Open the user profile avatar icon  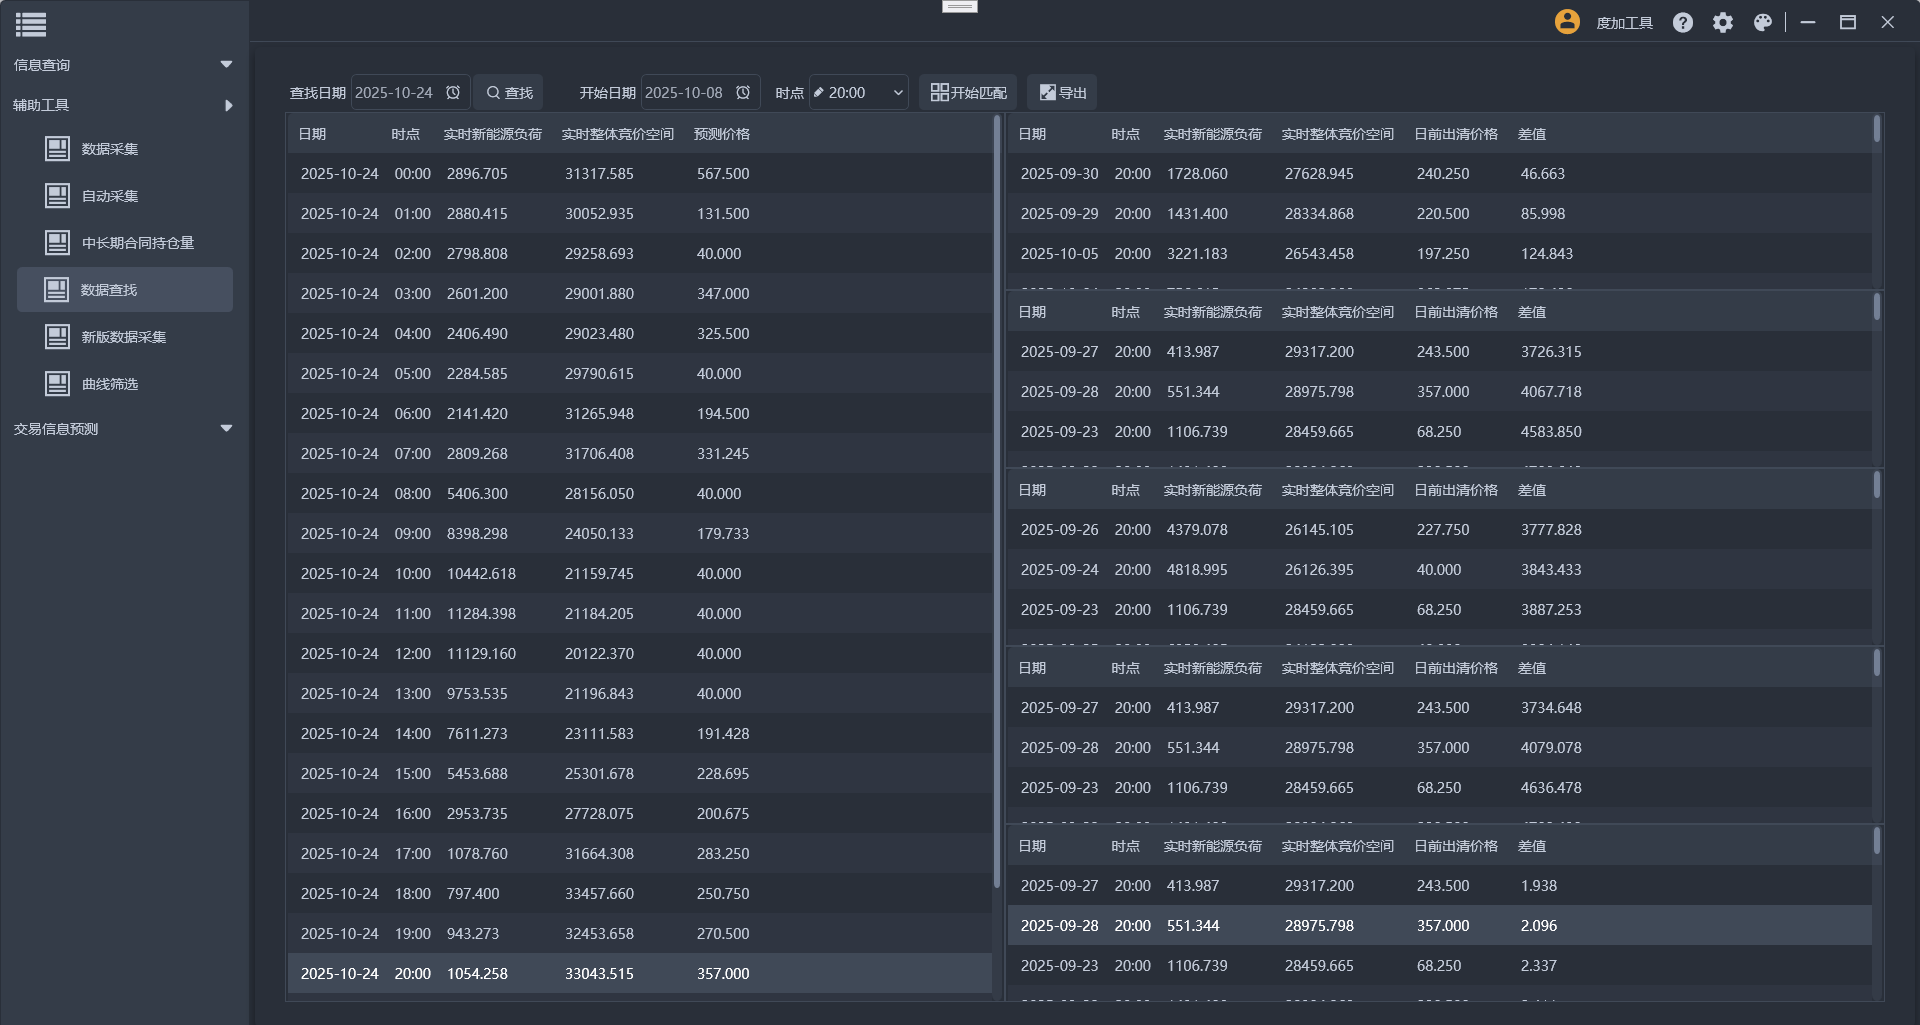pyautogui.click(x=1567, y=22)
